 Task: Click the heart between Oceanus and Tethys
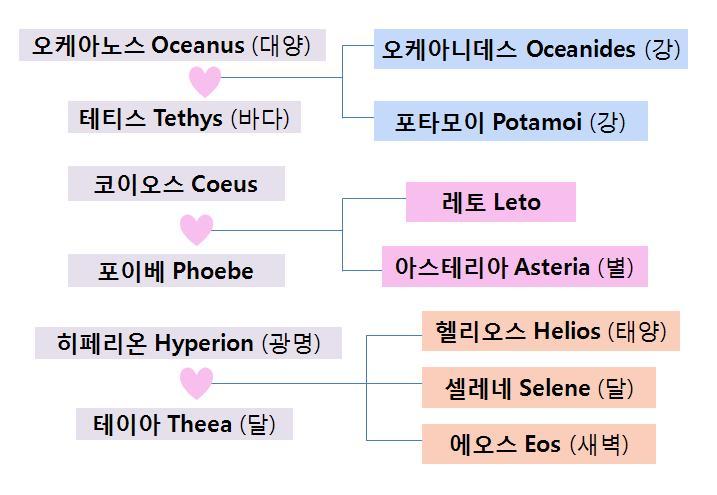[x=204, y=81]
